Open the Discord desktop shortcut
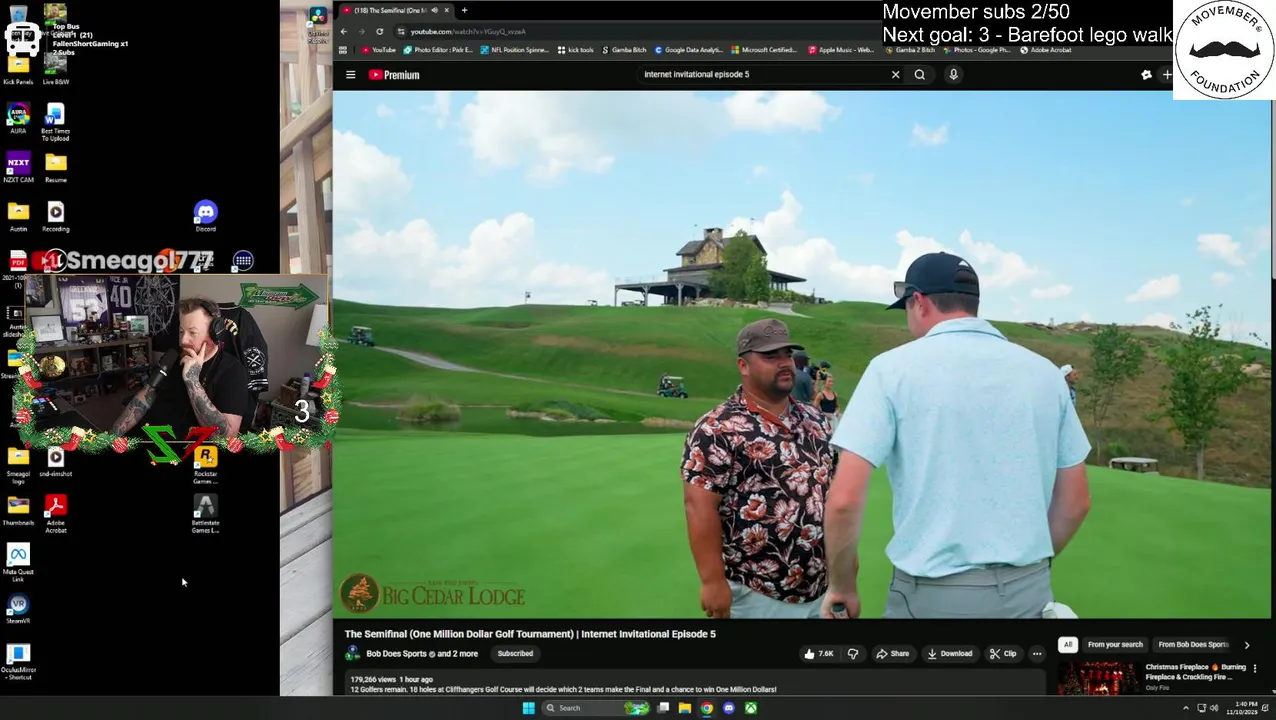This screenshot has width=1276, height=720. click(x=205, y=216)
